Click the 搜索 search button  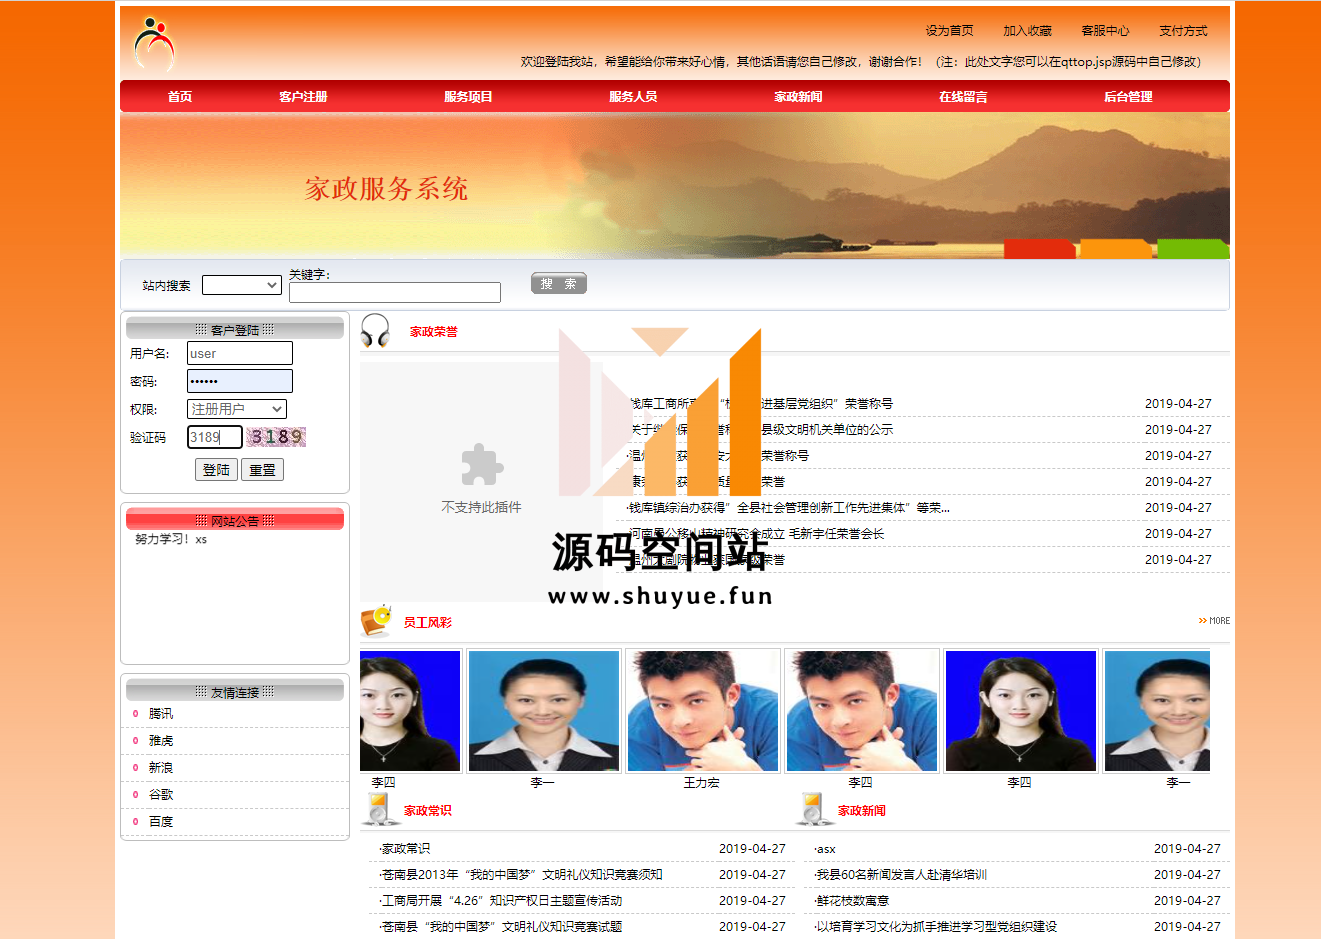coord(558,284)
